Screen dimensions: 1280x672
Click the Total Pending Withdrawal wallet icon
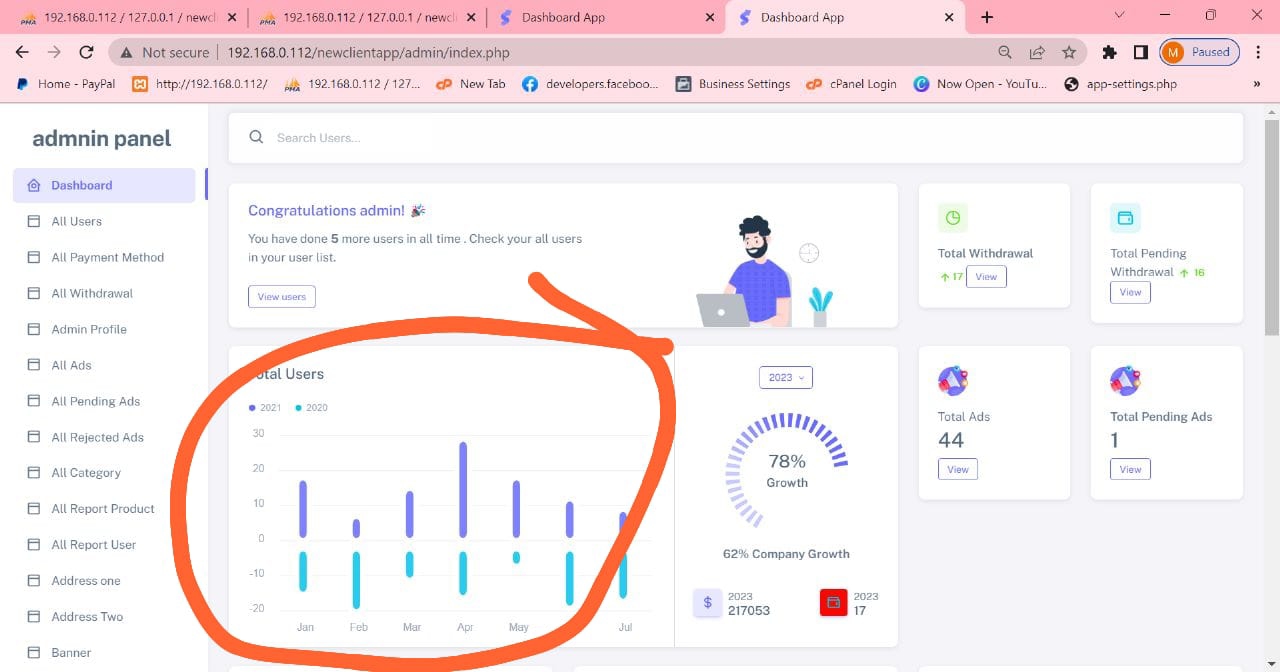[x=1125, y=218]
